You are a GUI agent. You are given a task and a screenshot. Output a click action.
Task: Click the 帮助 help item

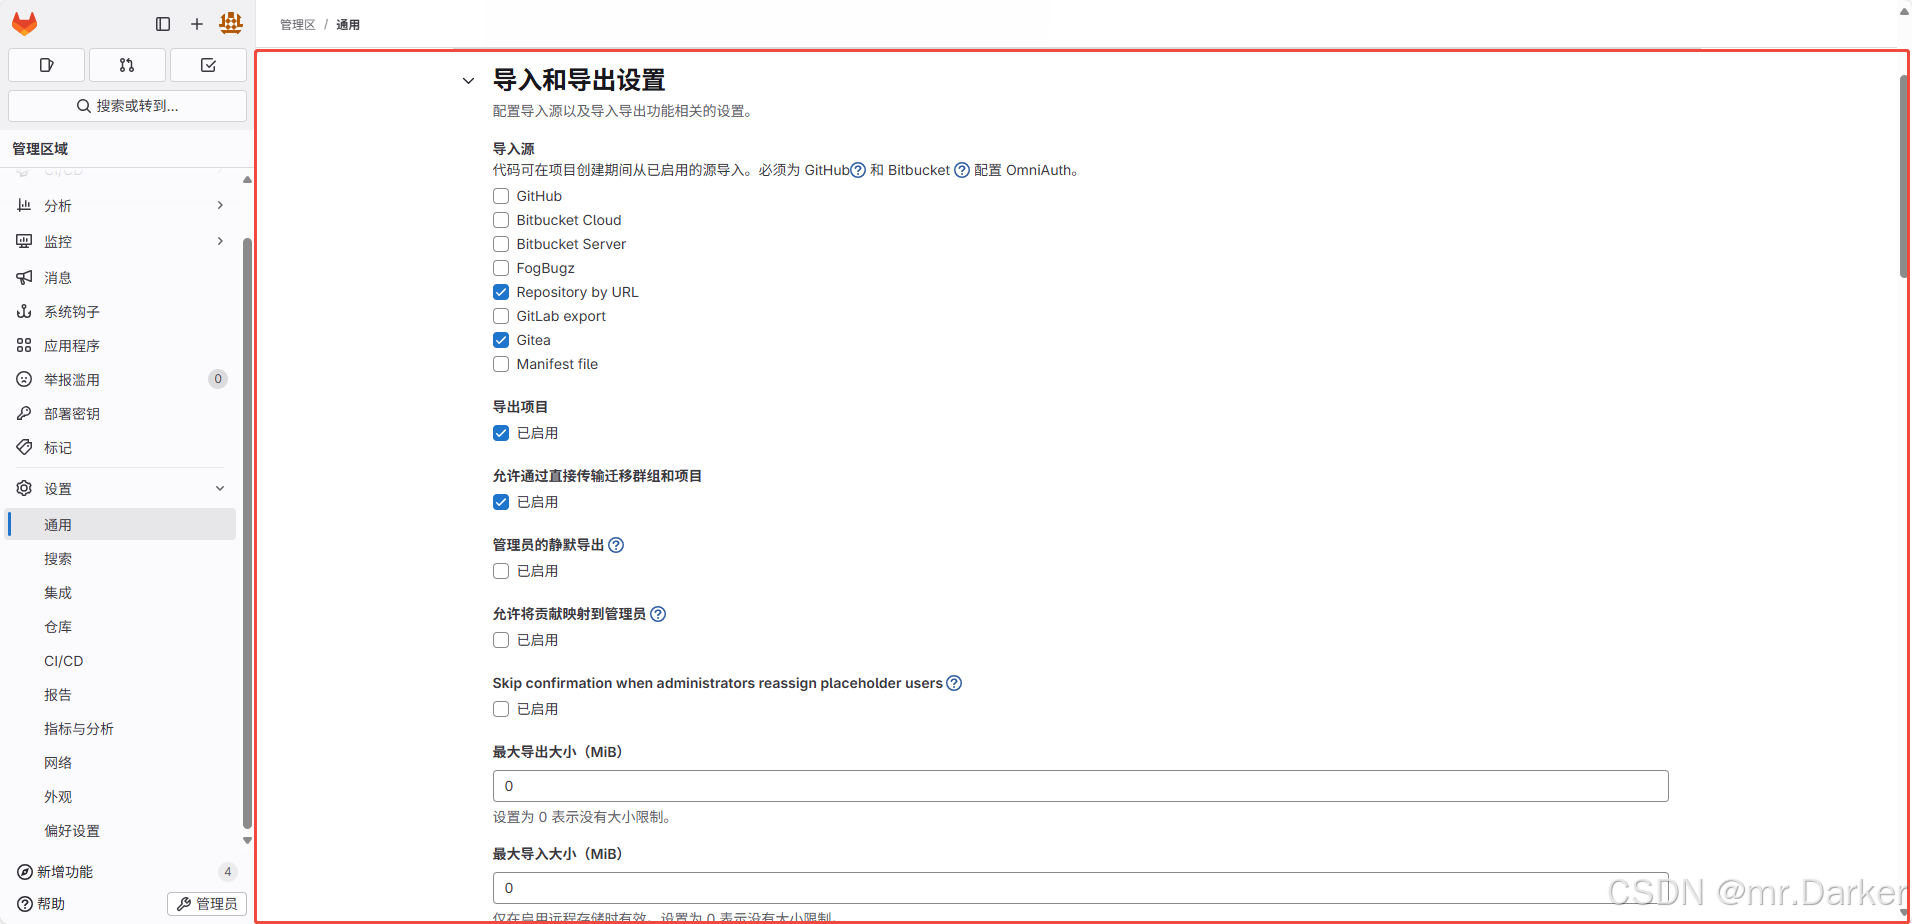41,903
